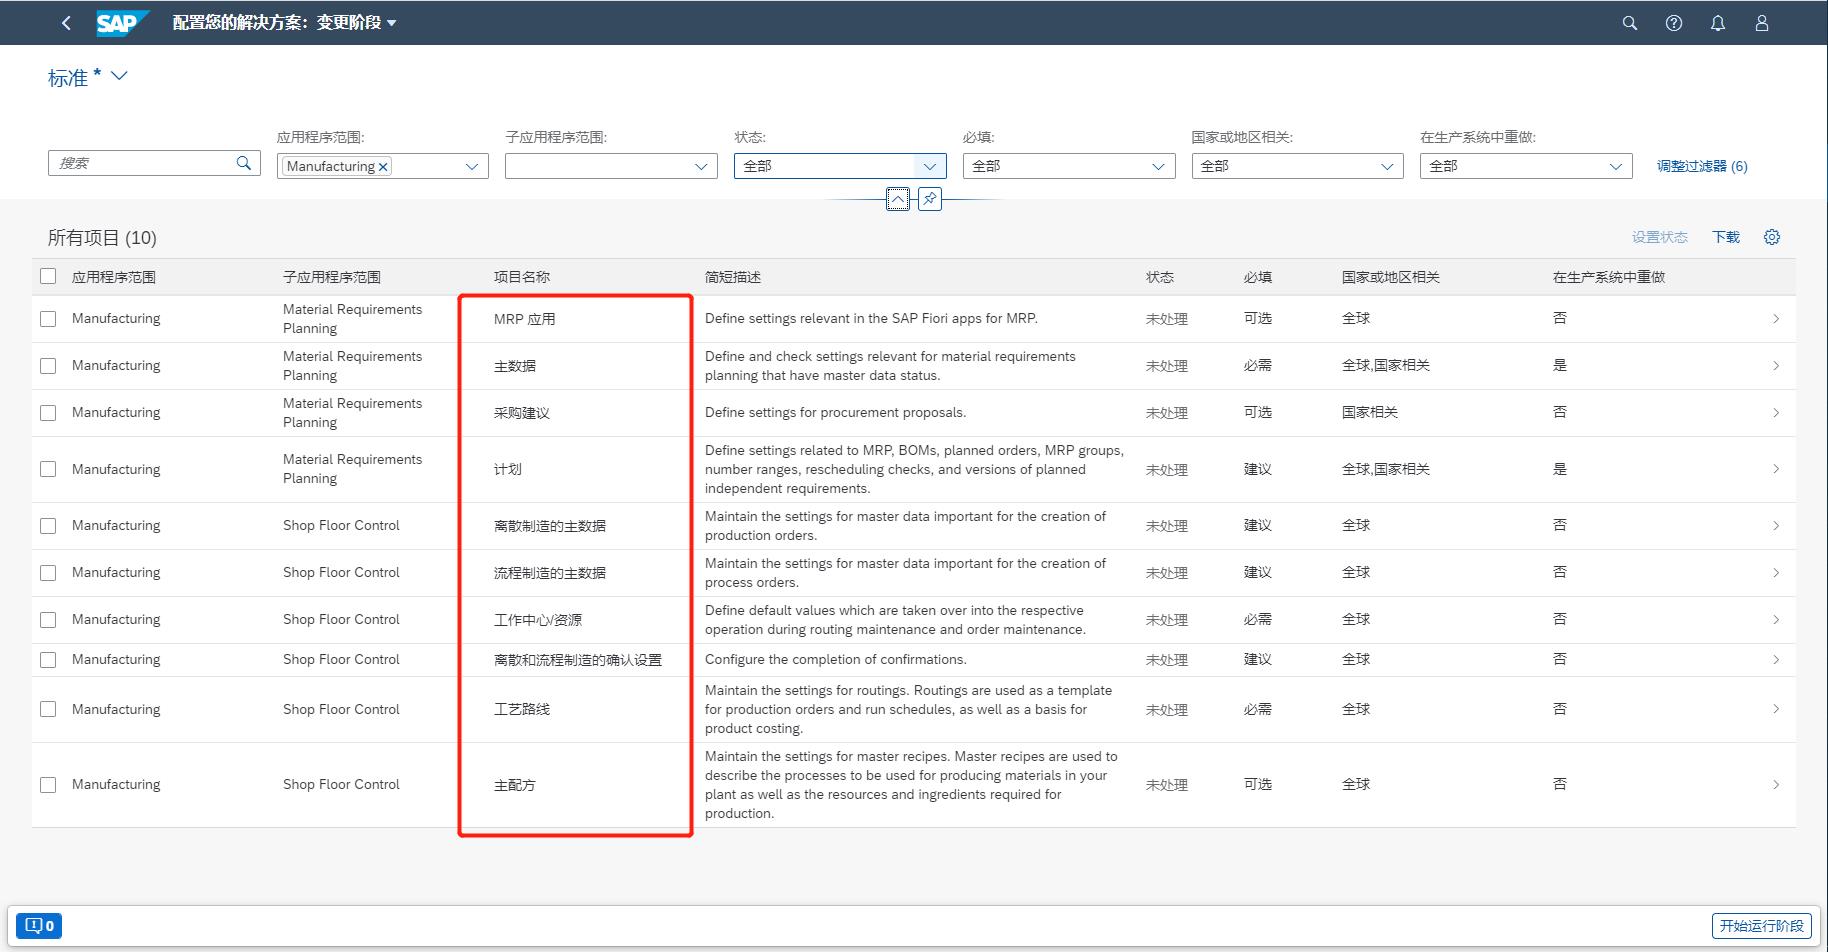Click the back arrow next to the SAP logo
1828x952 pixels.
[x=65, y=22]
